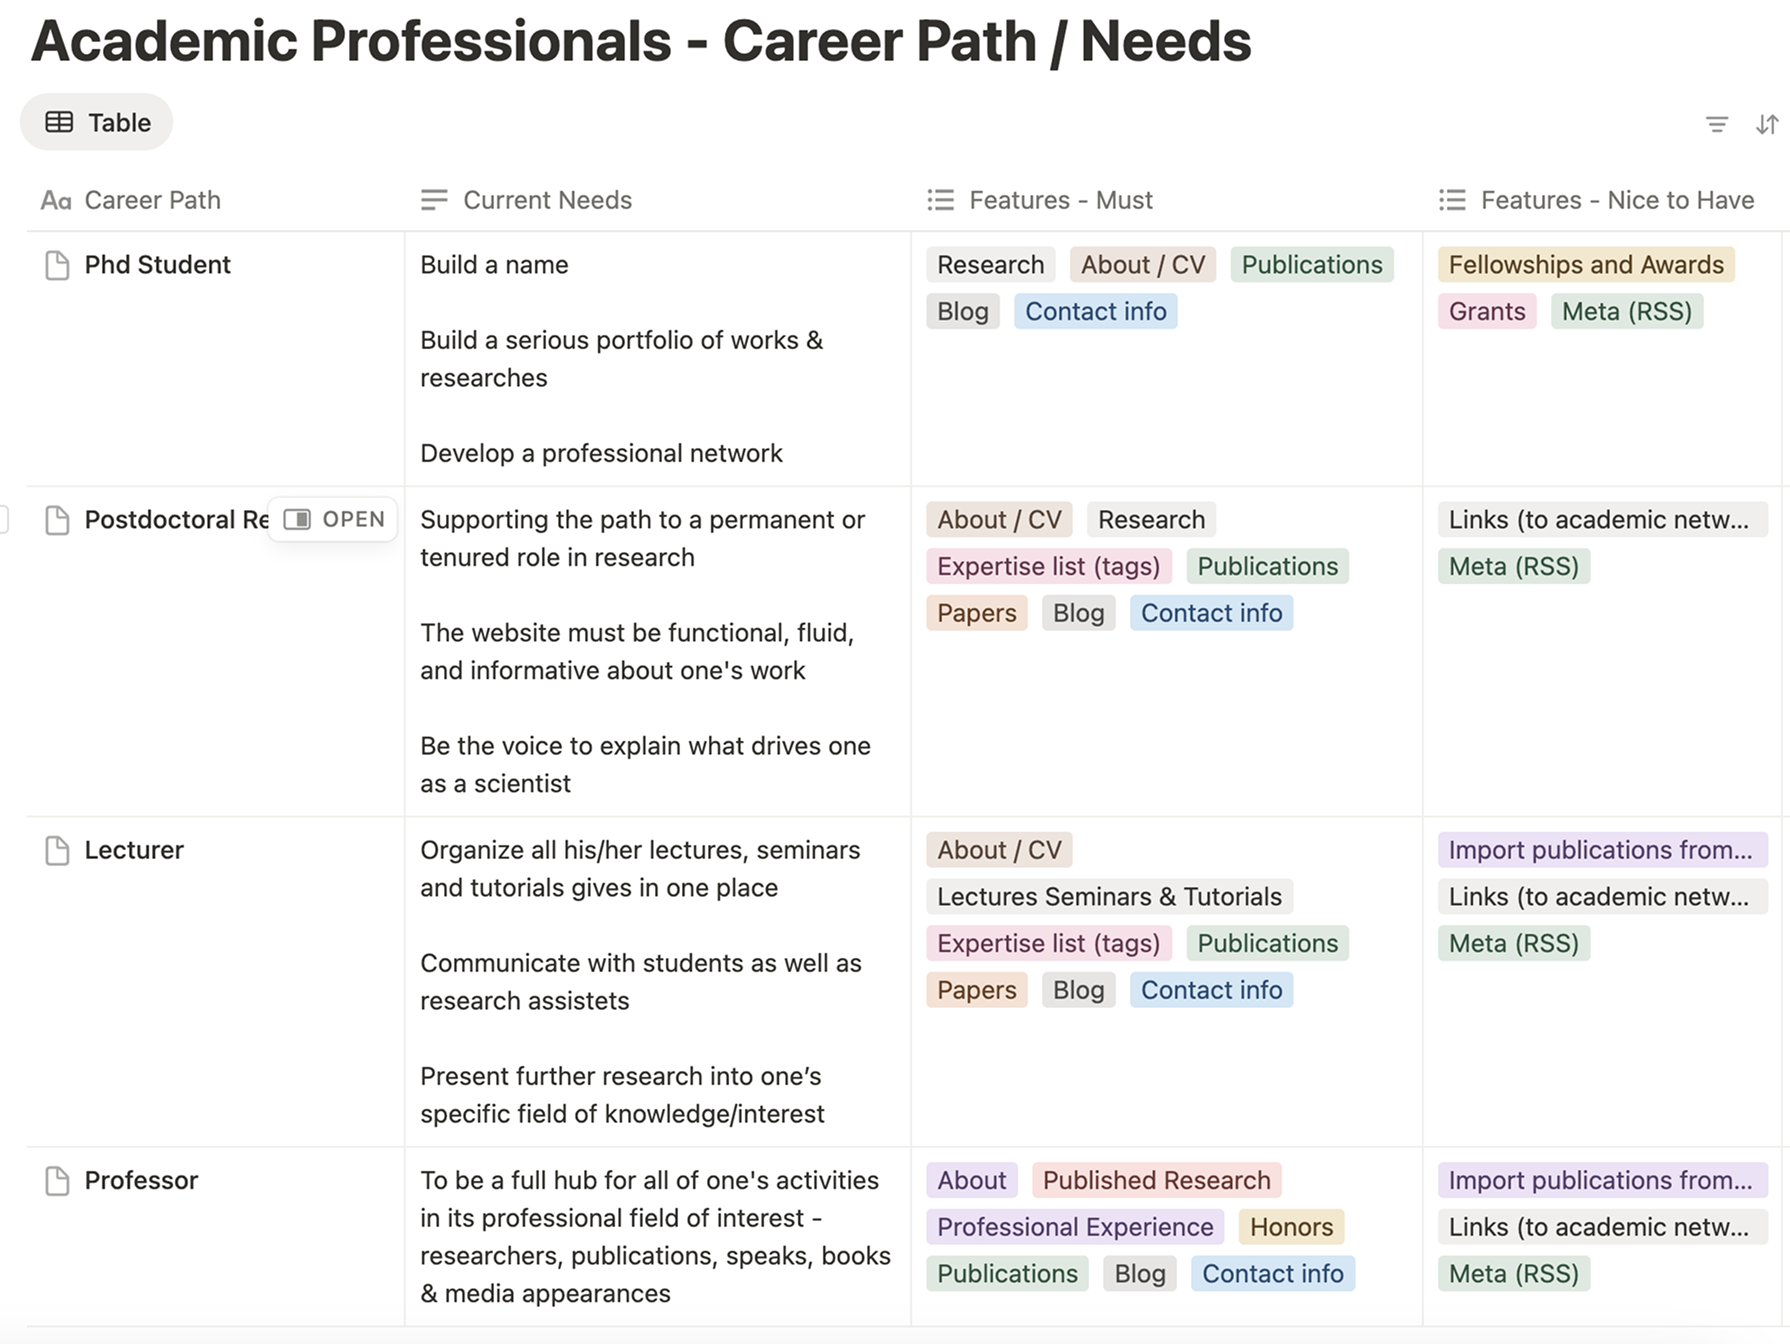Select the Fellowships and Awards tag

click(1585, 265)
